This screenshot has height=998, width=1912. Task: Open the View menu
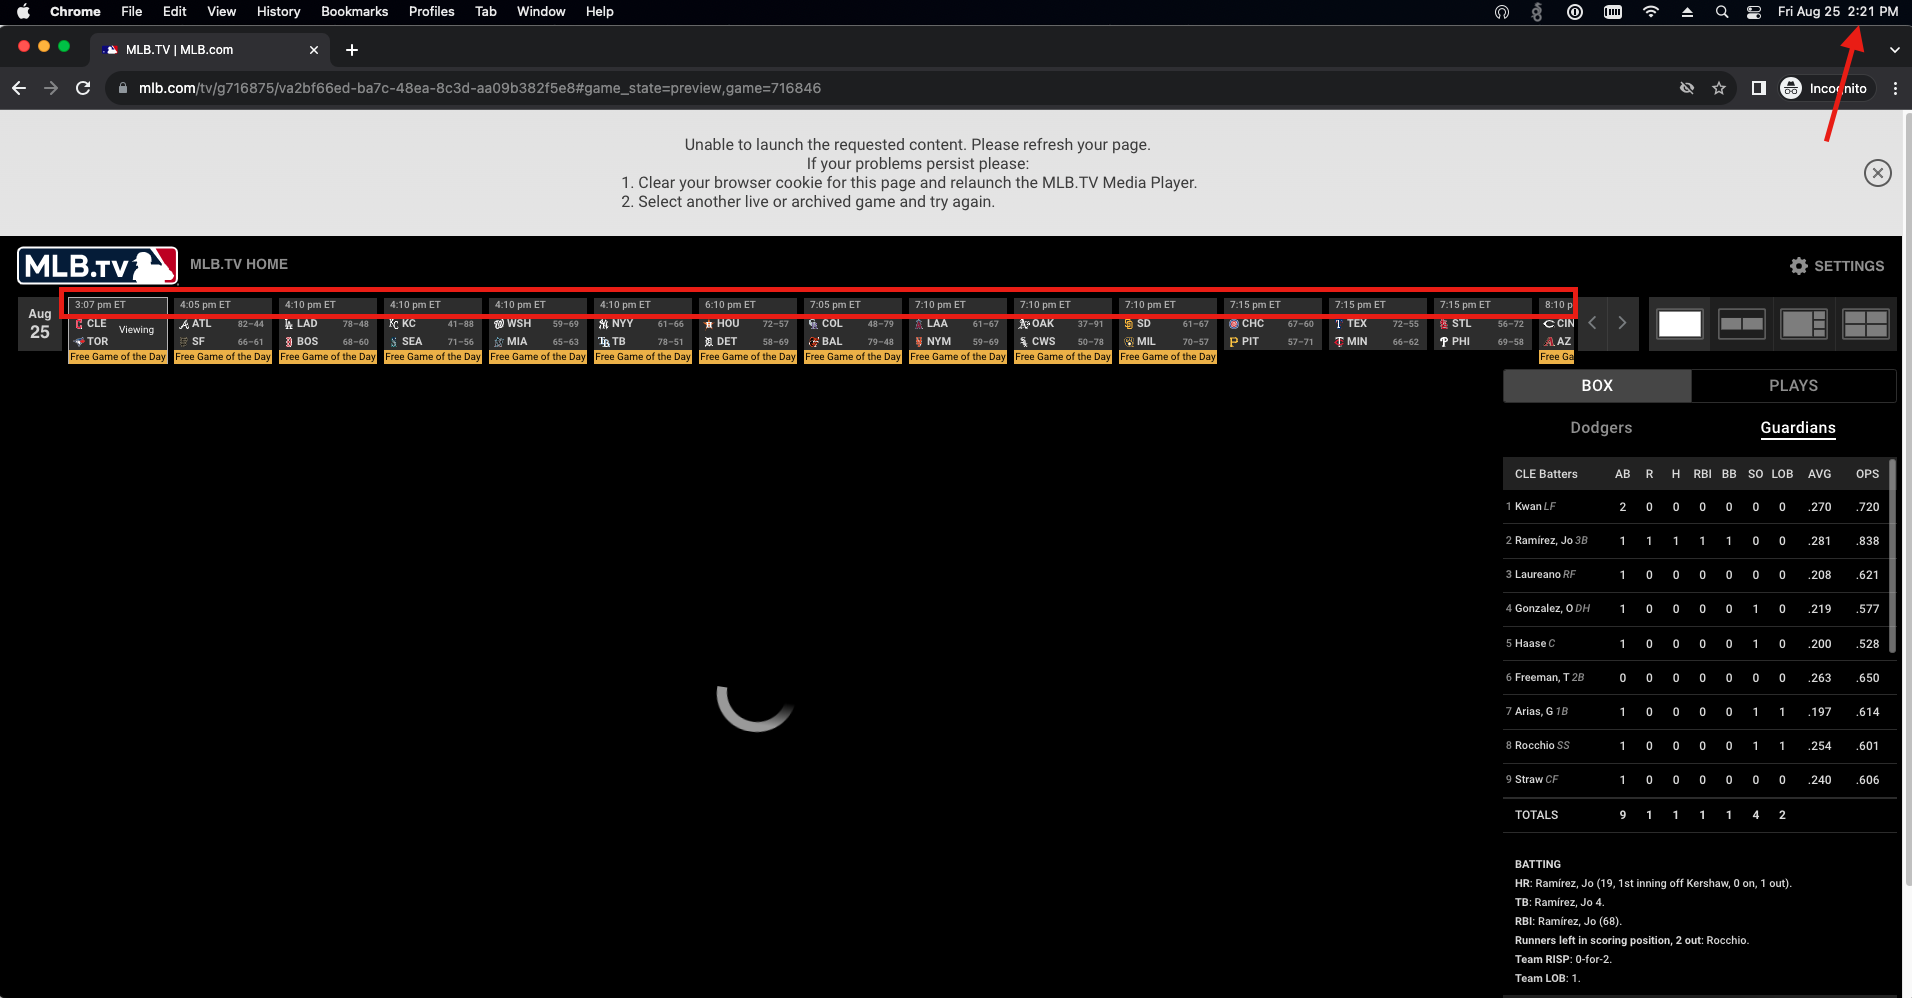tap(221, 12)
